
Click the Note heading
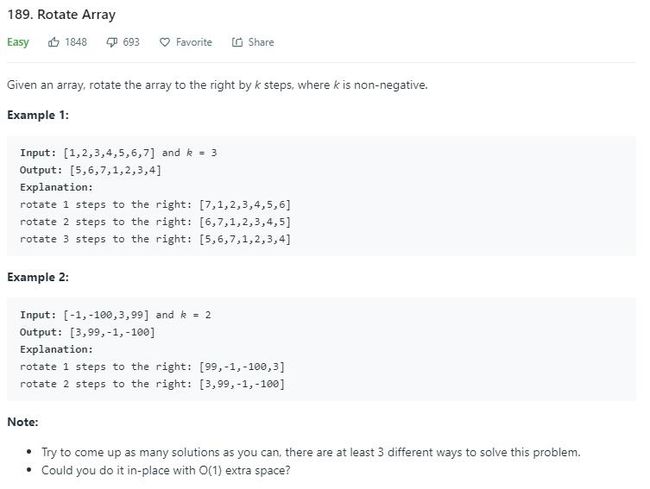23,422
